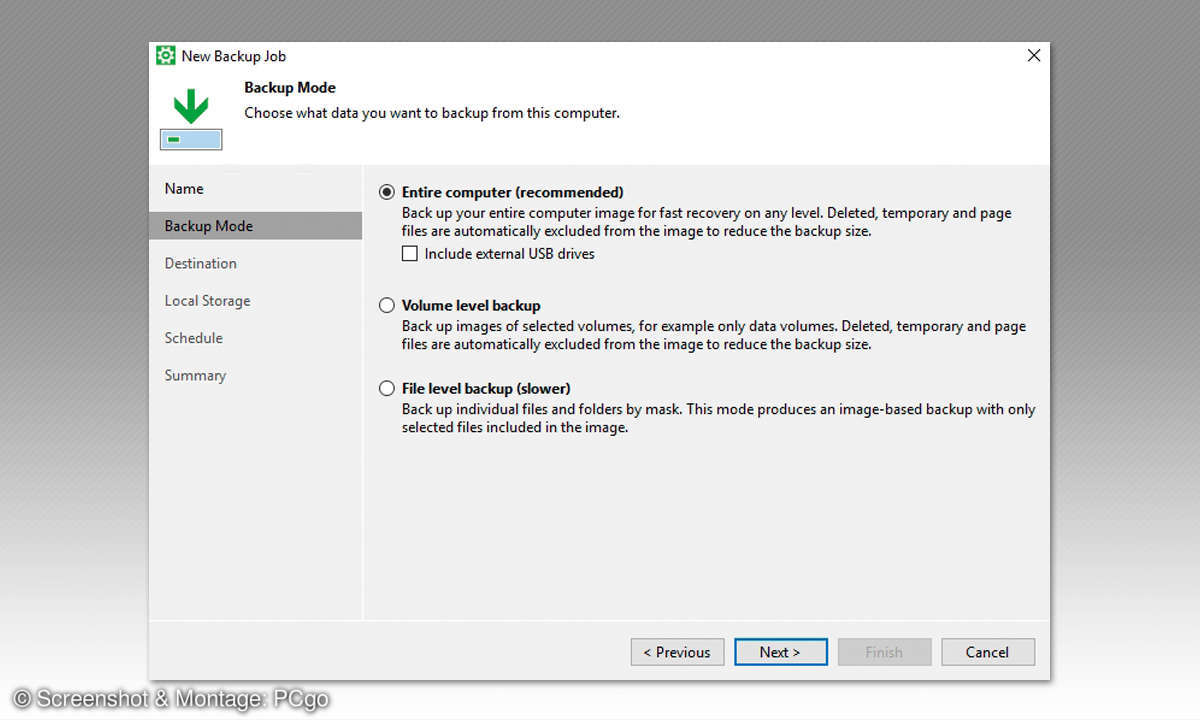Open the Local Storage wizard step
Viewport: 1200px width, 720px height.
[x=255, y=301]
